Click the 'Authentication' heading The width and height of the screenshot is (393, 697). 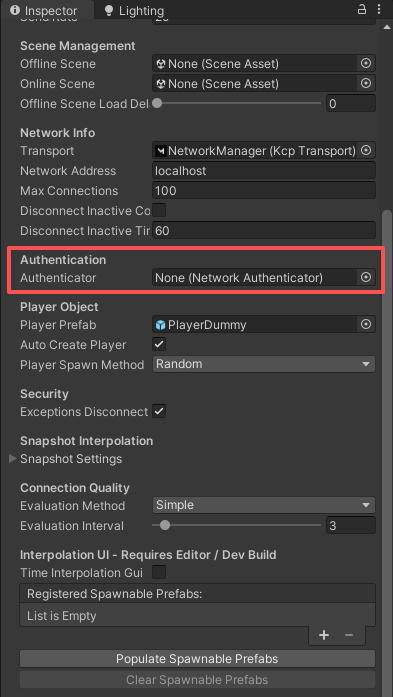[x=63, y=260]
